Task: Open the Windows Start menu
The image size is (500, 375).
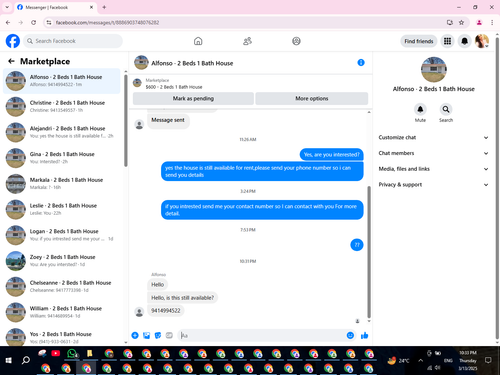Action: point(9,360)
